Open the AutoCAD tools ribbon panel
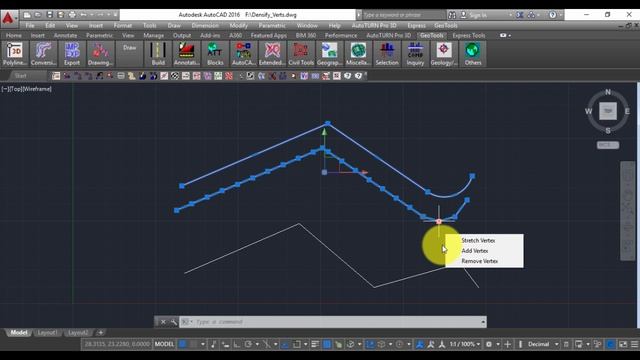The width and height of the screenshot is (640, 360). click(x=243, y=53)
